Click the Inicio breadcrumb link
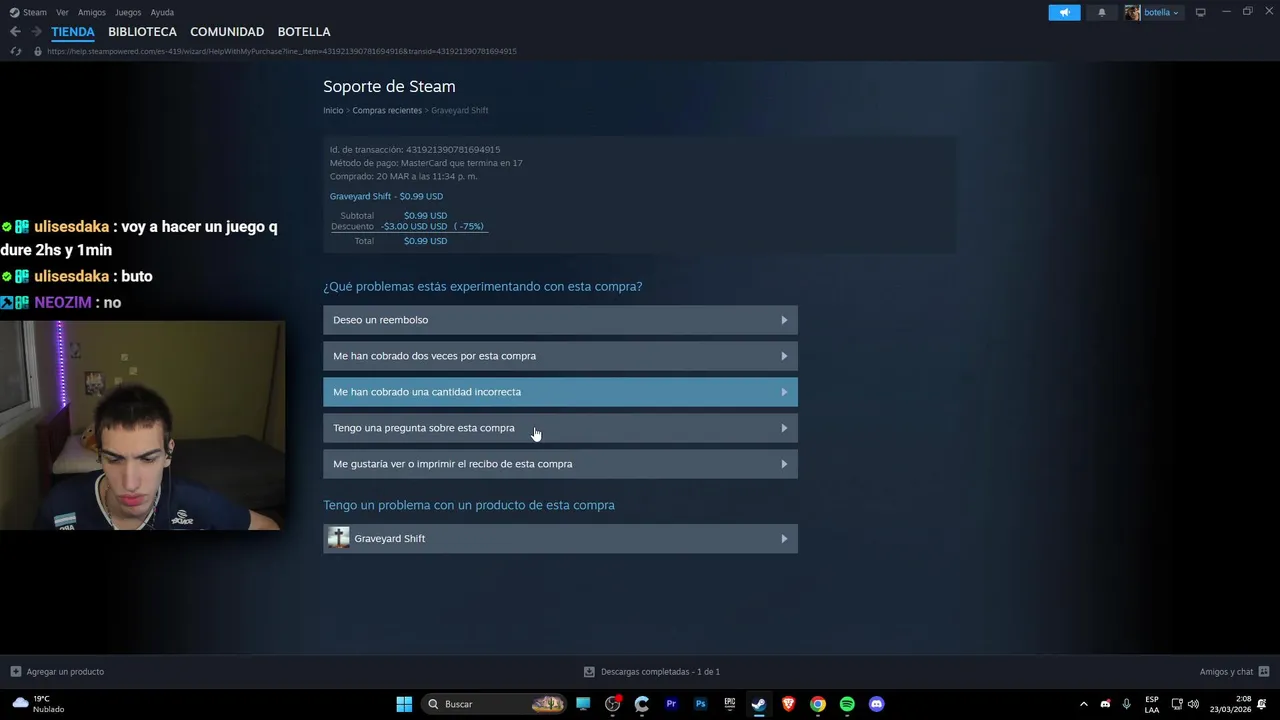This screenshot has width=1280, height=720. coord(333,110)
